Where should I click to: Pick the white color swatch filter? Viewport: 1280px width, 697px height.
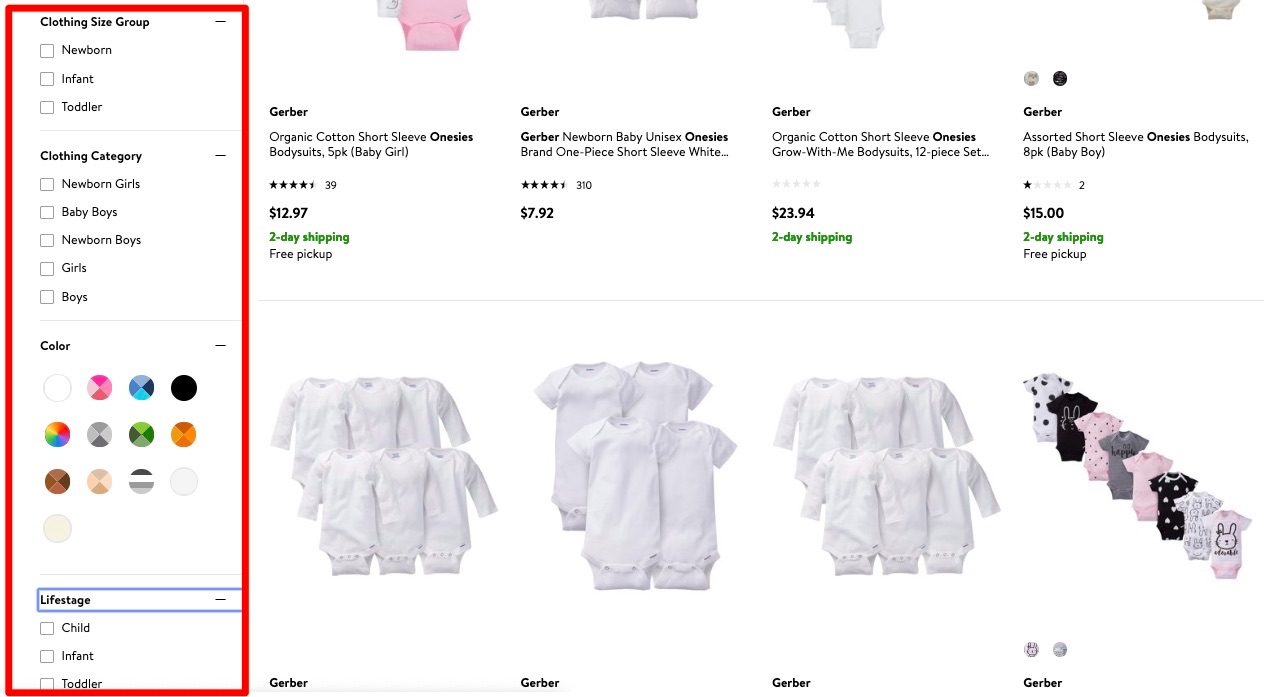pyautogui.click(x=57, y=388)
